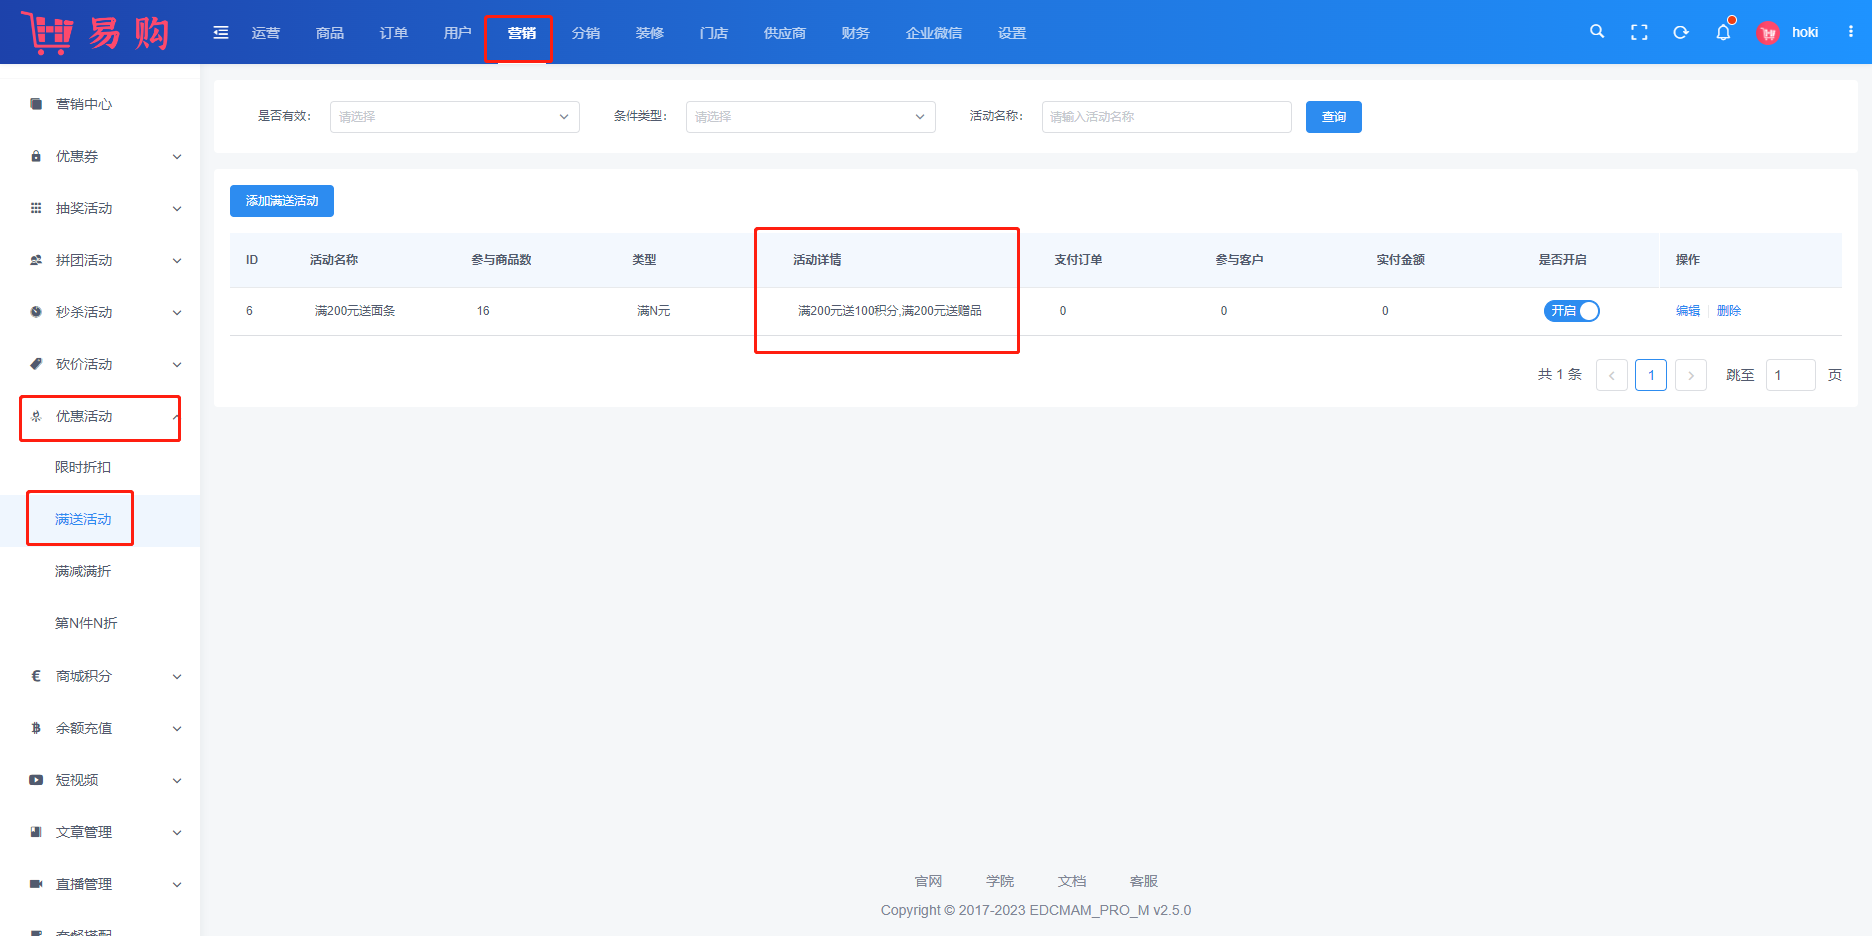1872x936 pixels.
Task: Select 满减满折 in the sidebar
Action: click(83, 571)
